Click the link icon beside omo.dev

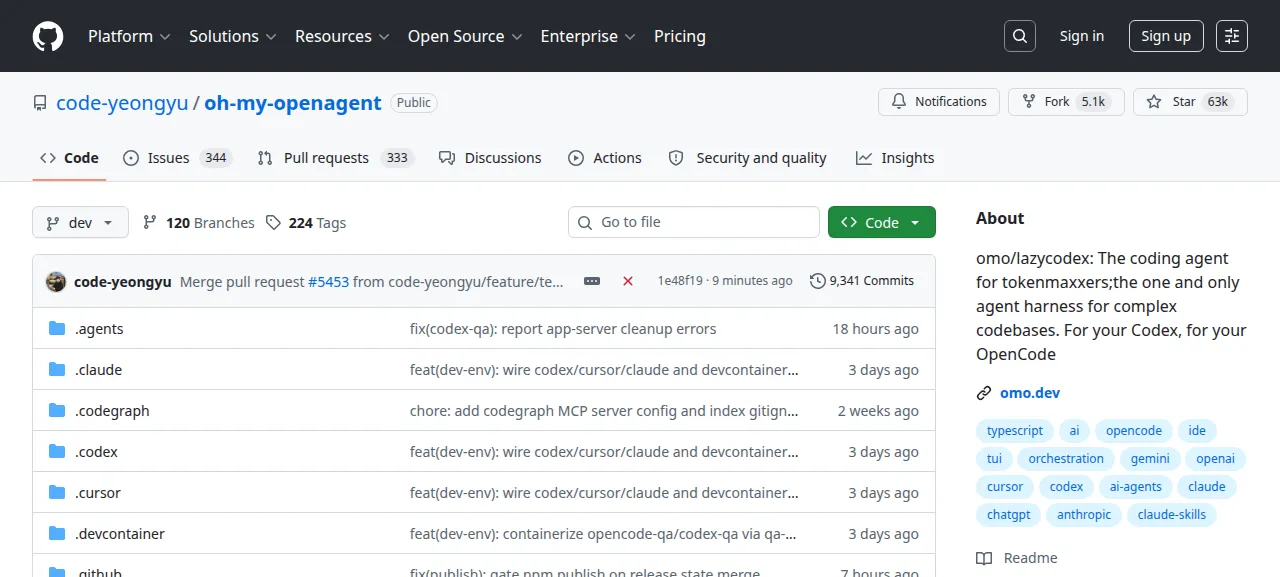coord(984,393)
